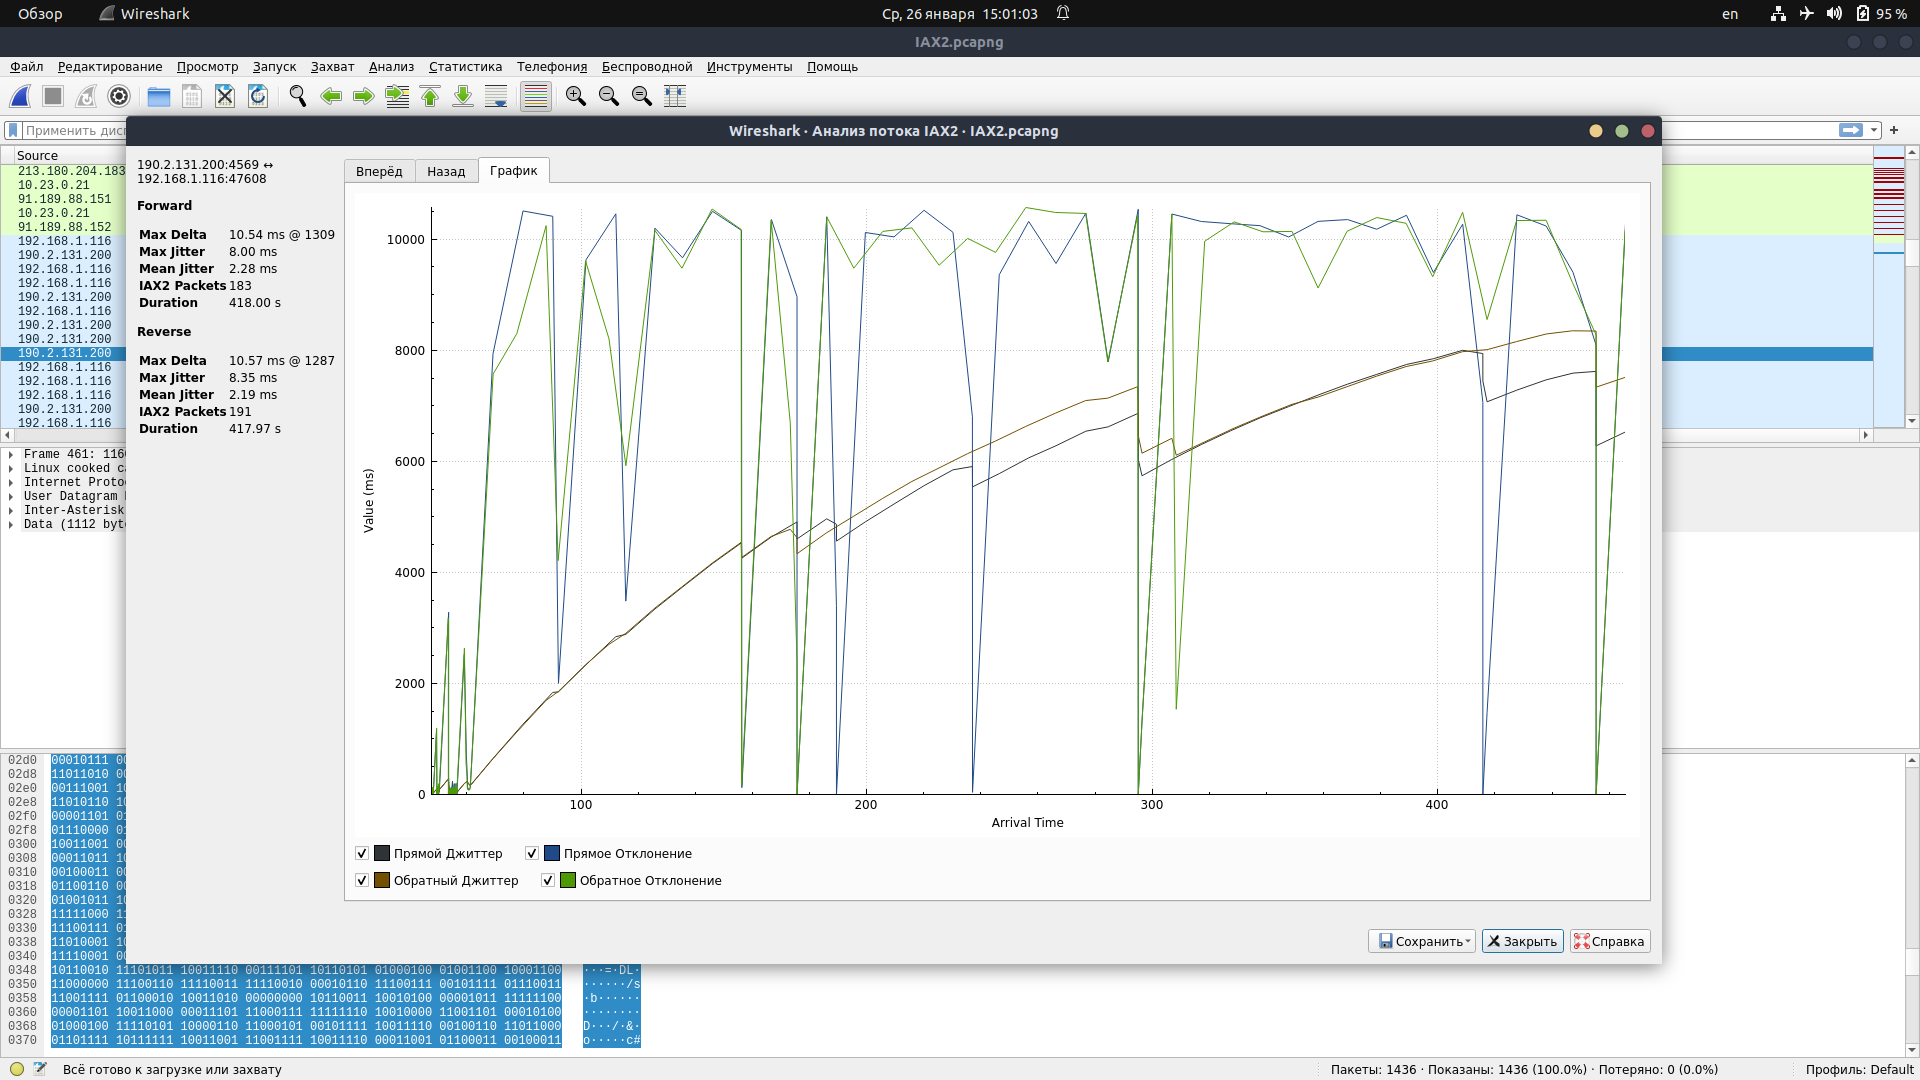Close the capture file icon
Screen dimensions: 1920x1080
(225, 96)
